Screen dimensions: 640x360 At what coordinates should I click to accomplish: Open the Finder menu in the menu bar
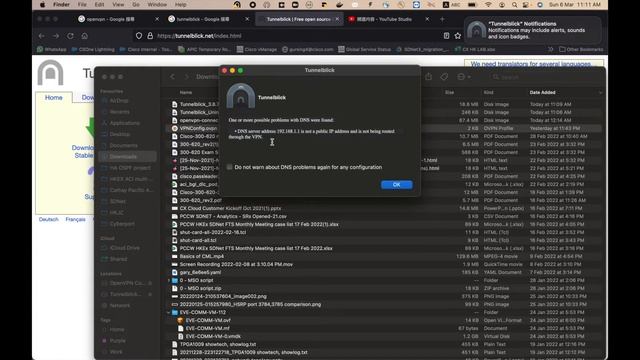click(x=61, y=4)
